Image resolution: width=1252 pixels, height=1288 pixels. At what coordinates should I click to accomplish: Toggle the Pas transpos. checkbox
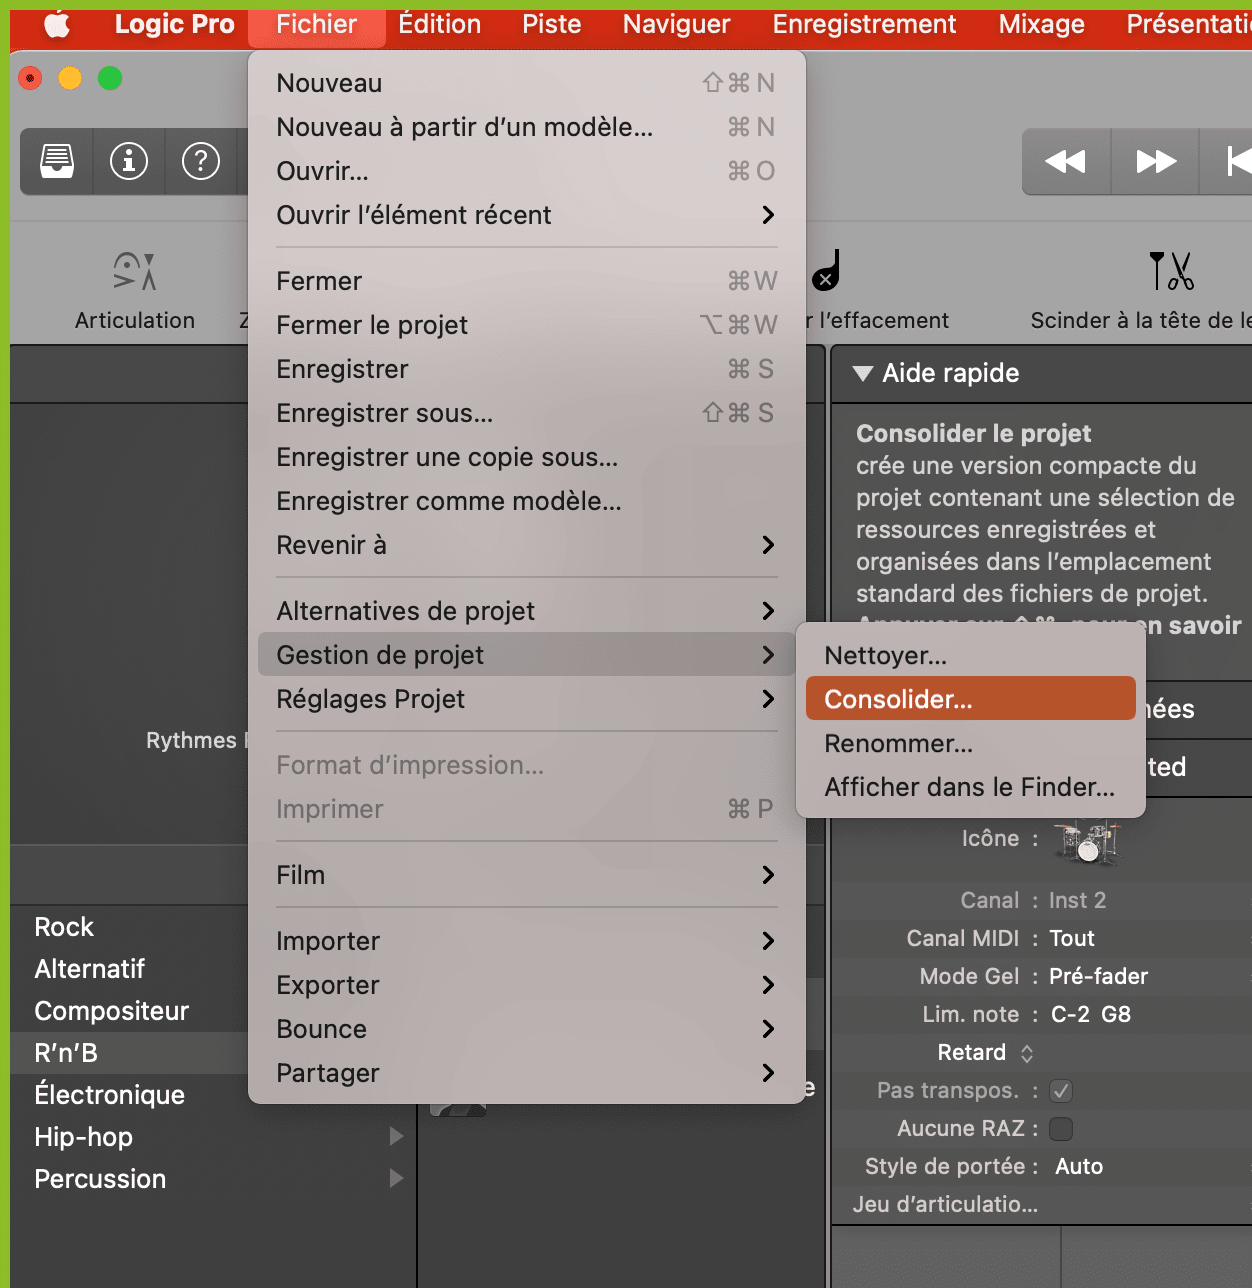click(1061, 1091)
